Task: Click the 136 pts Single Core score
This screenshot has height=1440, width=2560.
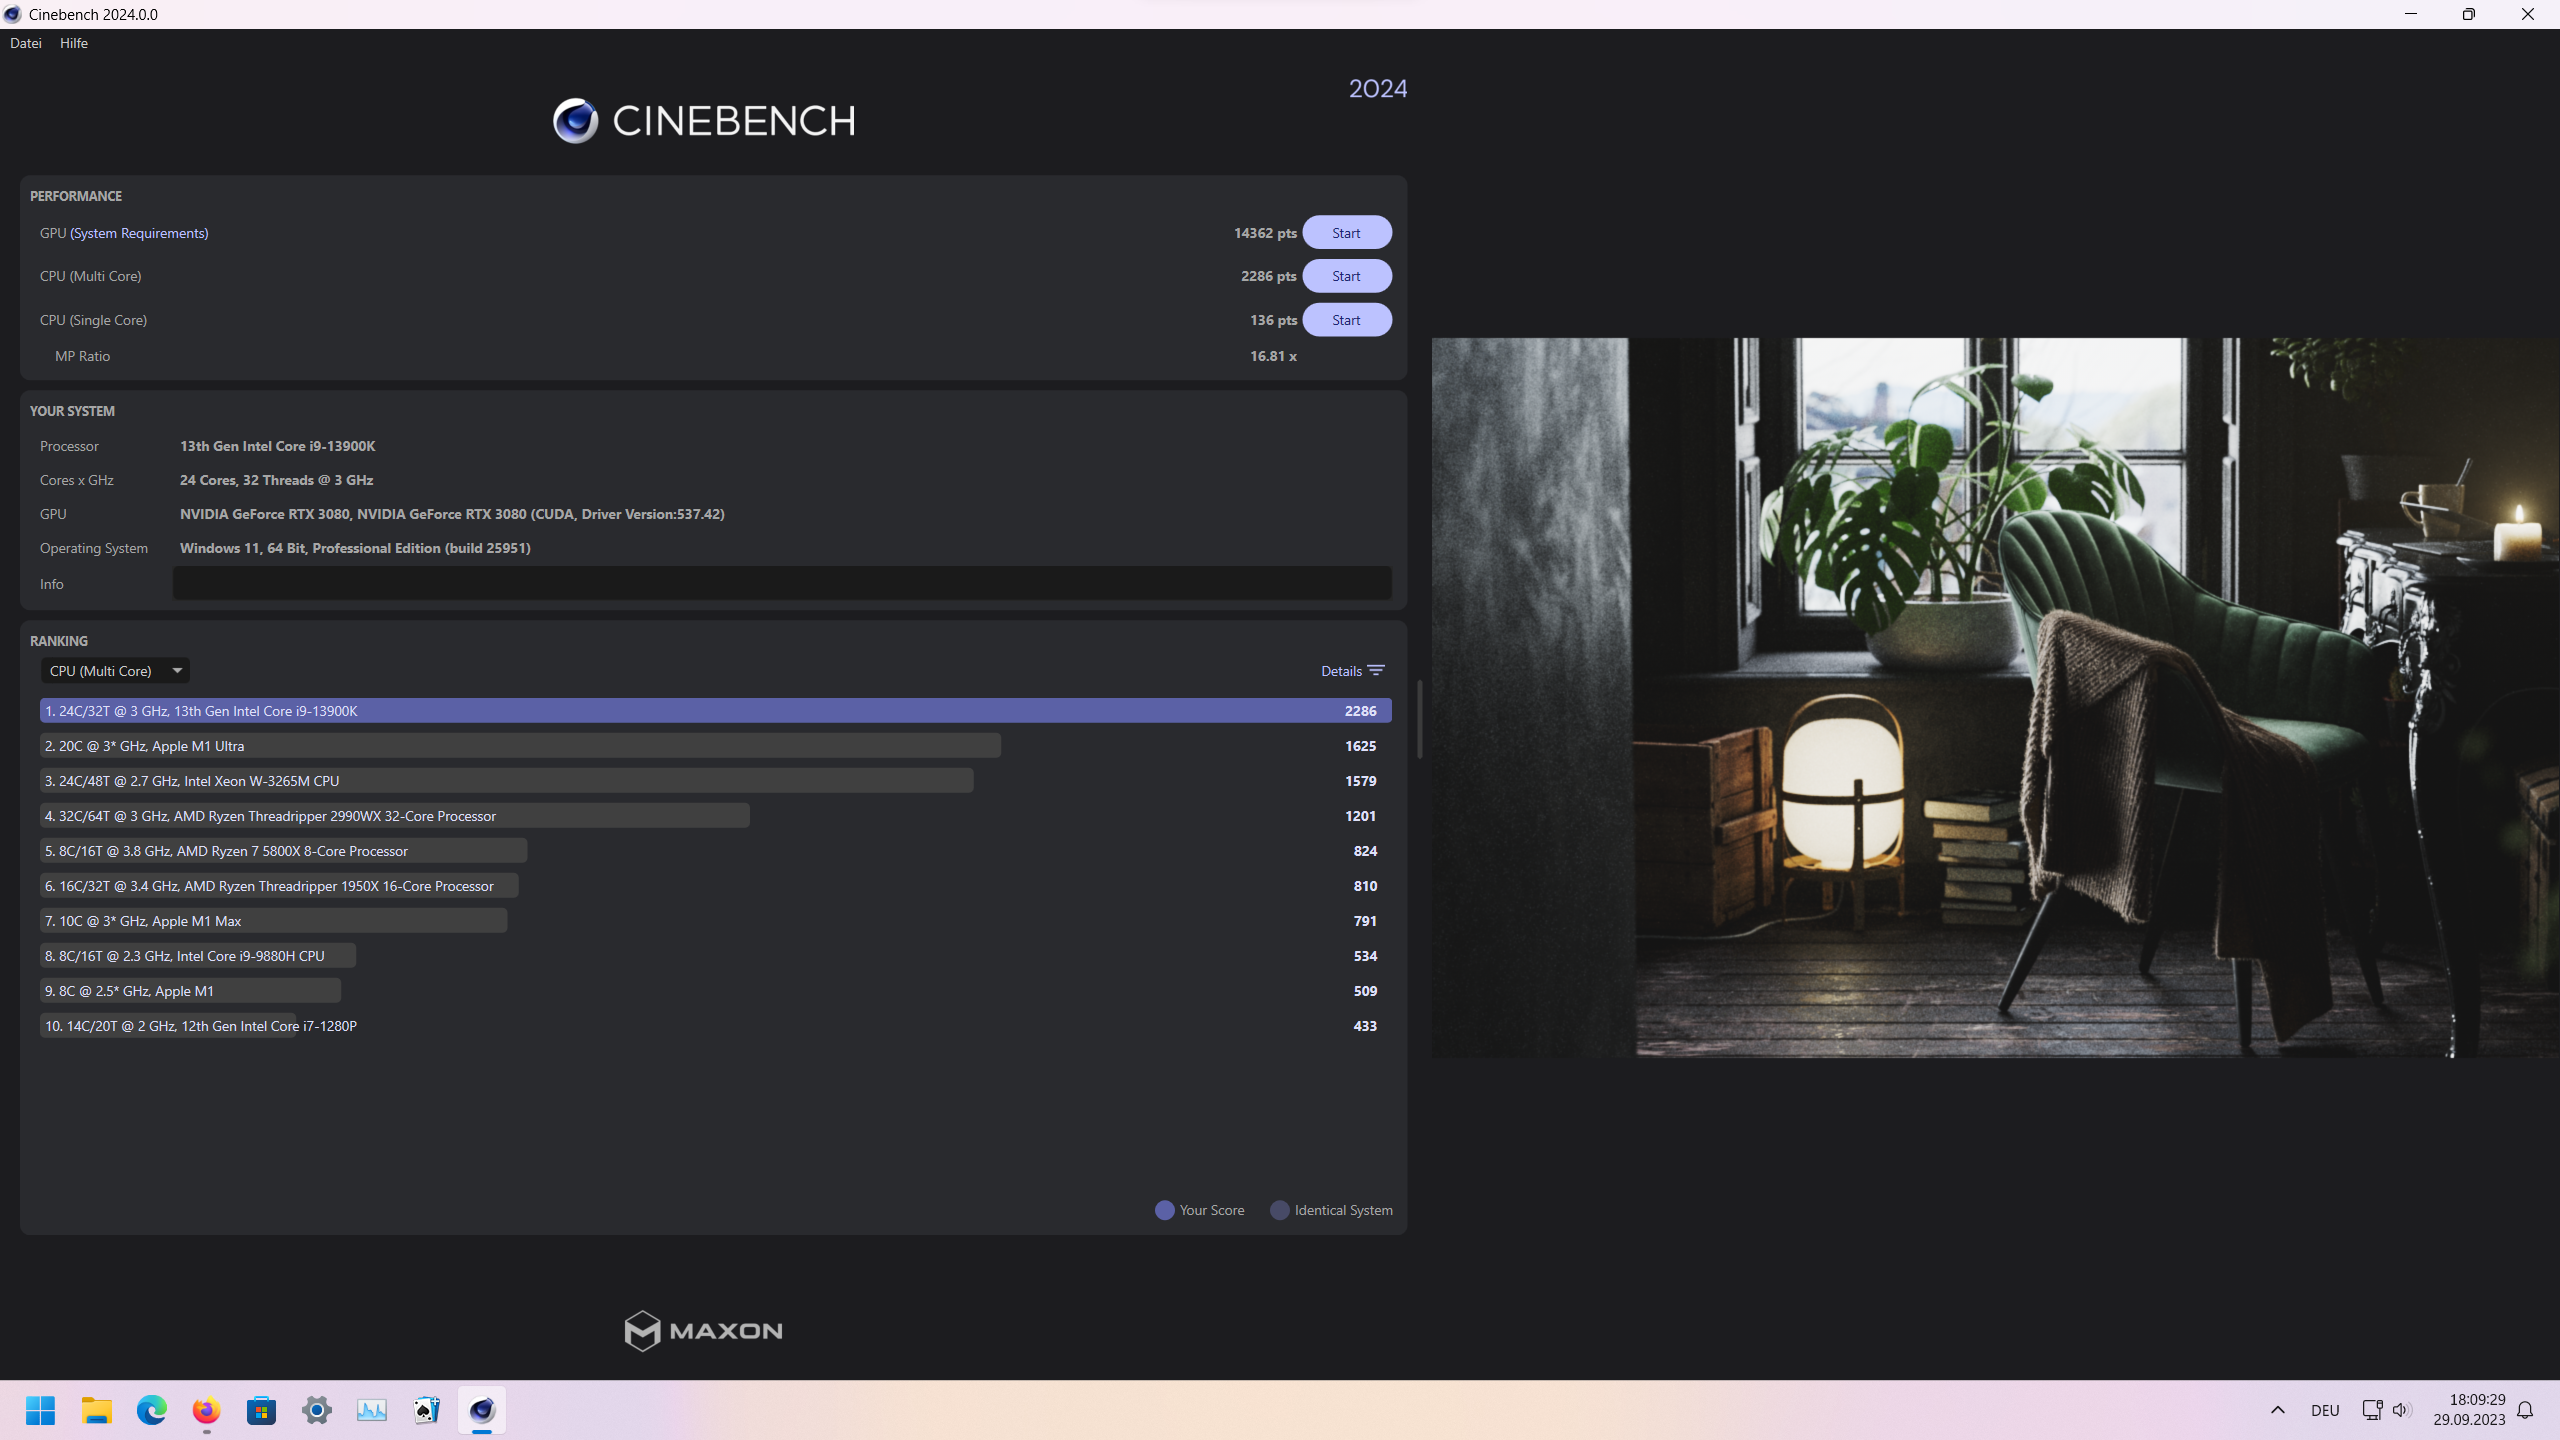Action: coord(1273,320)
